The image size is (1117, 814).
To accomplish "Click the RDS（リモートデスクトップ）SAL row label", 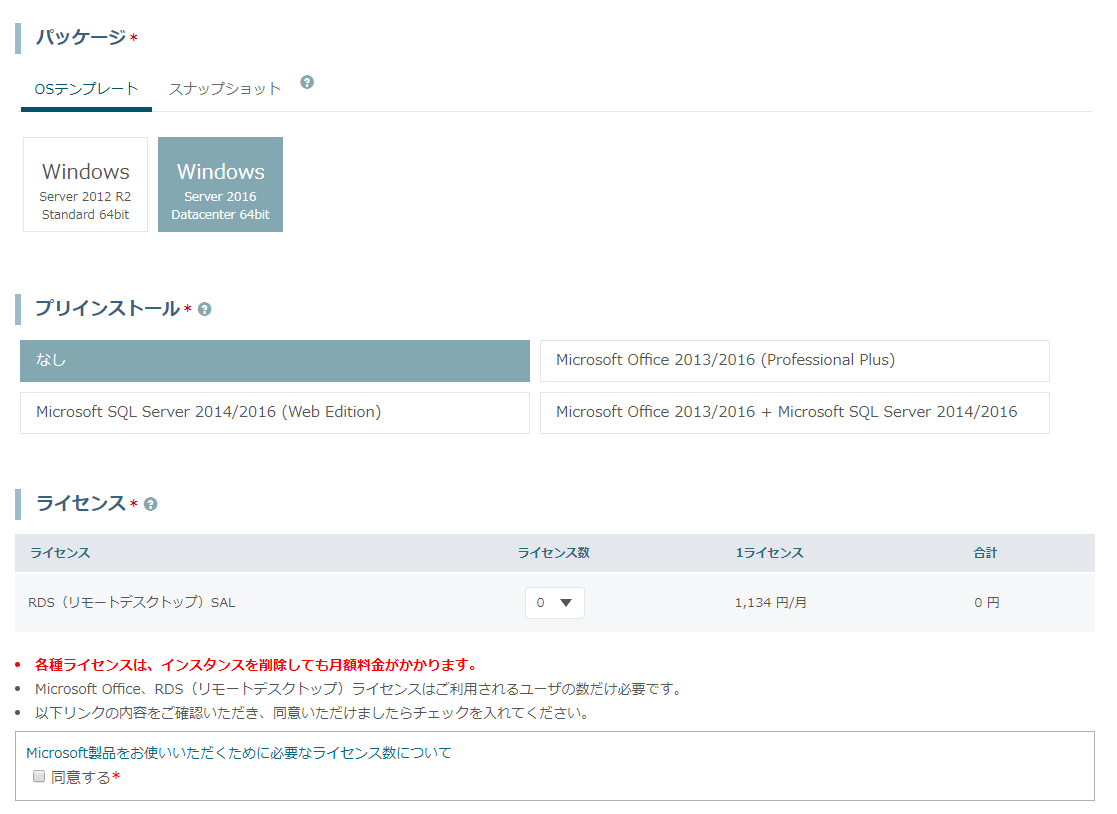I will coord(132,602).
